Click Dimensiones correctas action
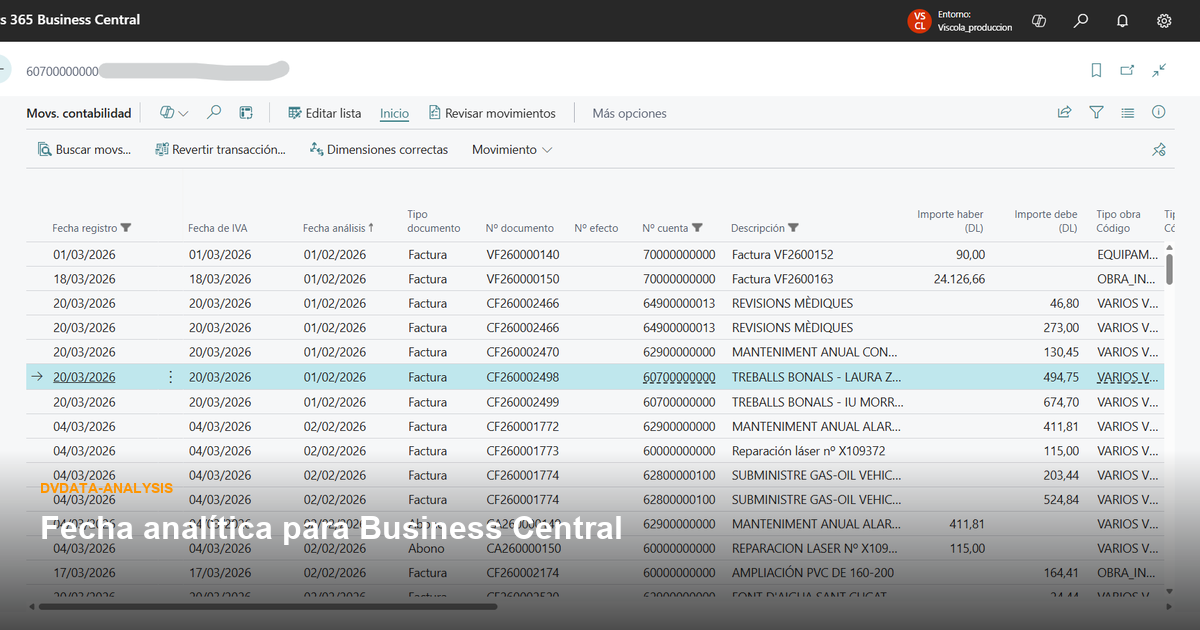The image size is (1200, 630). click(x=379, y=150)
